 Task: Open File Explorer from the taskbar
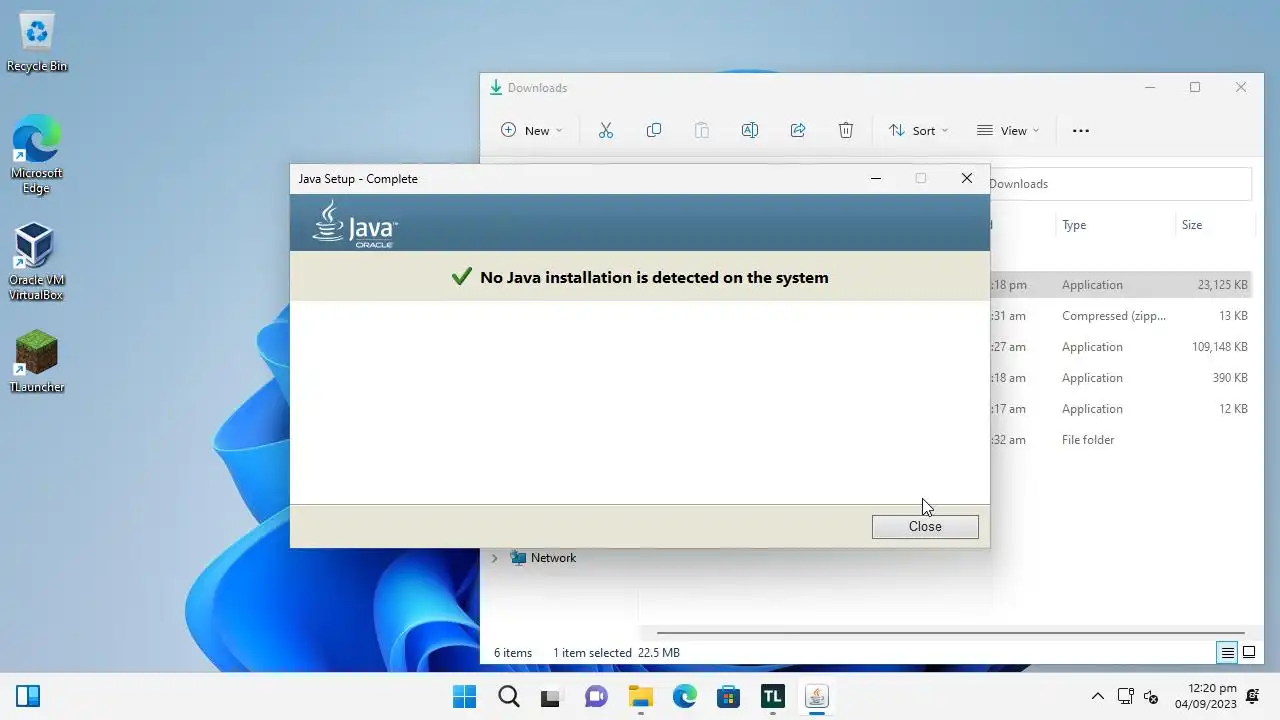coord(640,696)
